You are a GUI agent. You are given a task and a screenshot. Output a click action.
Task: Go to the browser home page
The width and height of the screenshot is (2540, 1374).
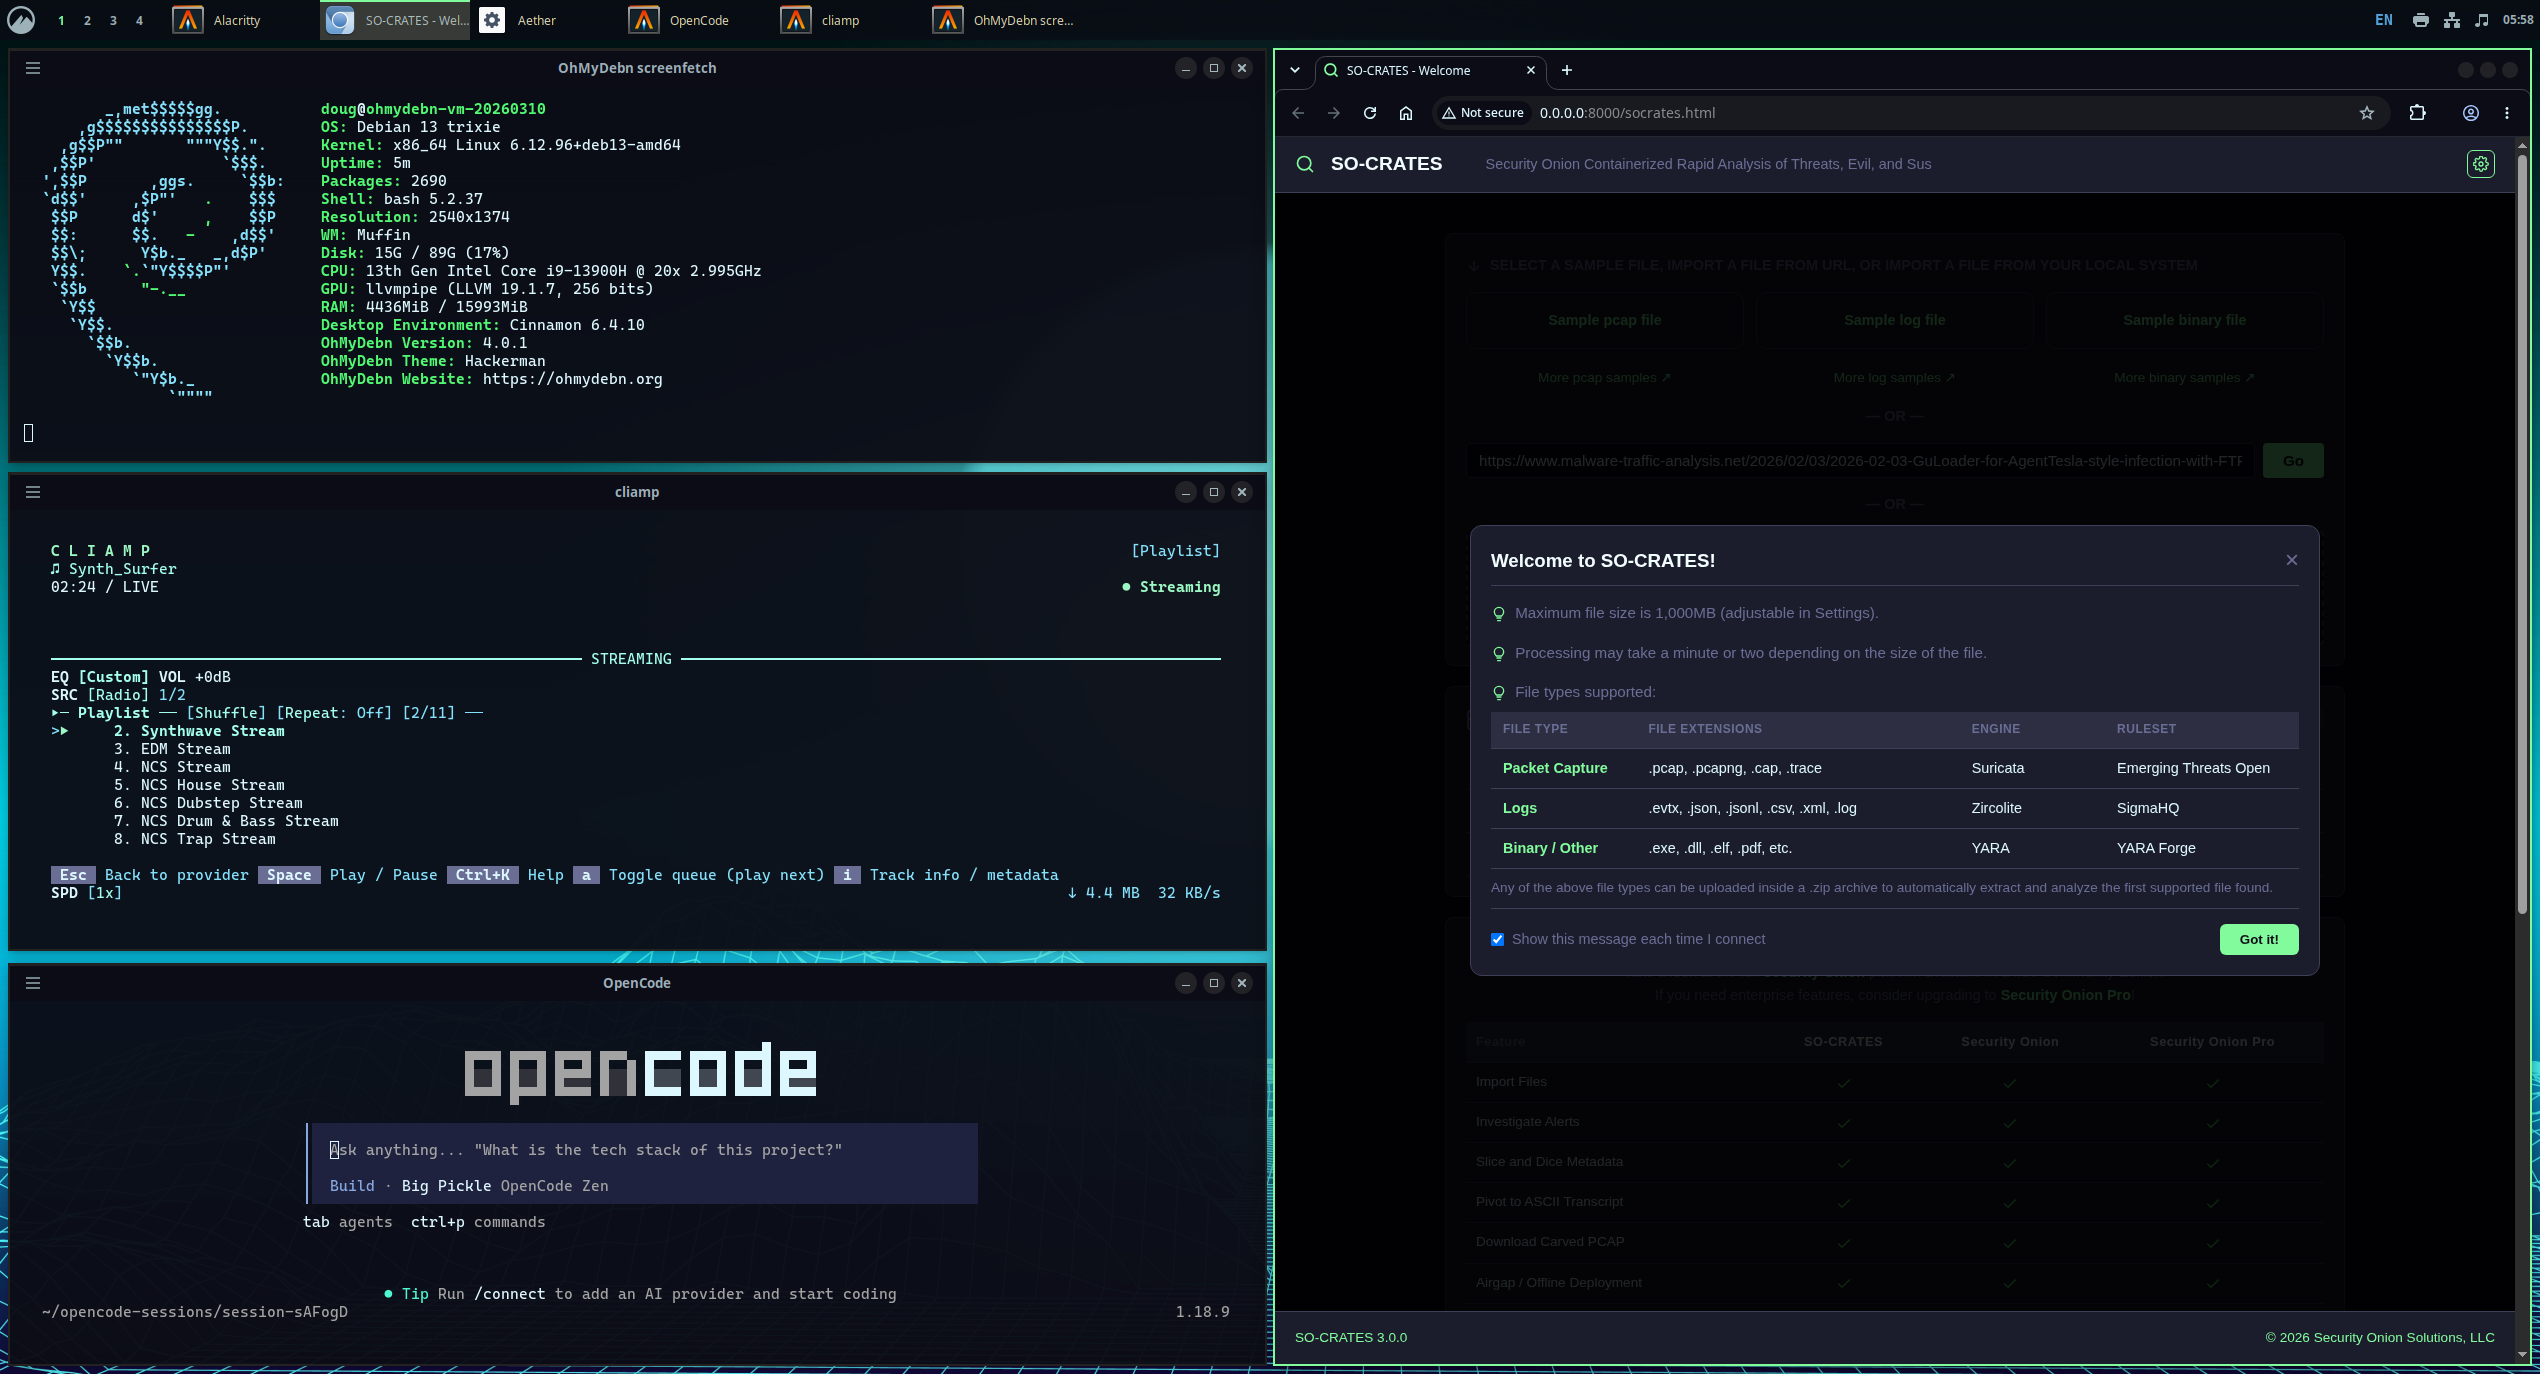1406,113
